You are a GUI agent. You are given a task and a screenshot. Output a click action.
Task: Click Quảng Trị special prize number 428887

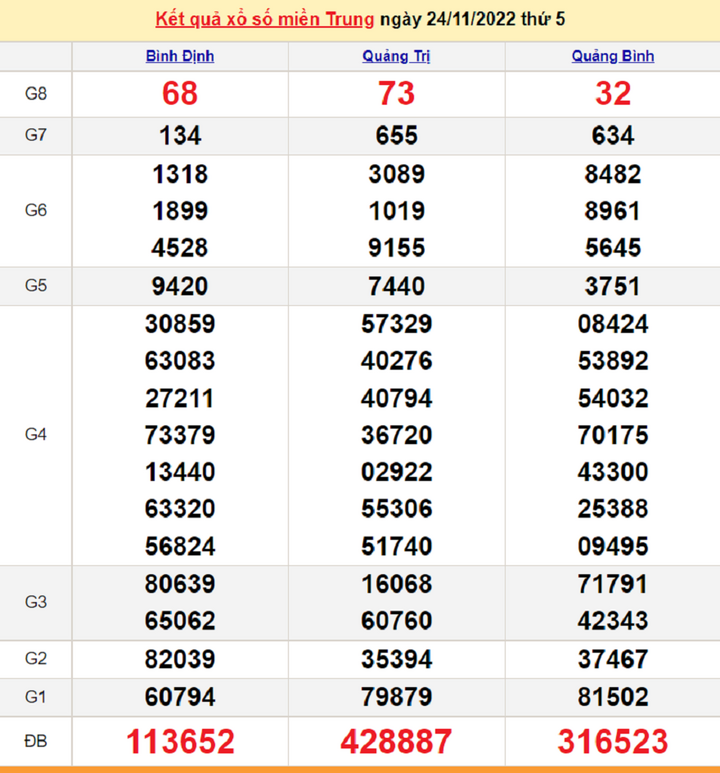396,741
